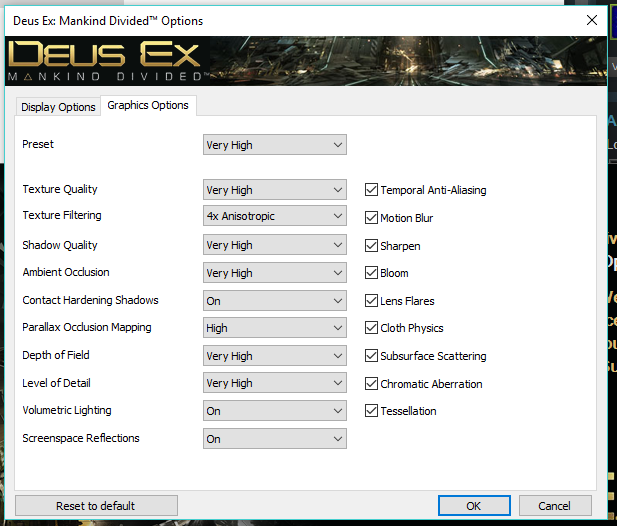Expand the Parallax Occlusion Mapping dropdown
Viewport: 617px width, 526px height.
(x=275, y=328)
